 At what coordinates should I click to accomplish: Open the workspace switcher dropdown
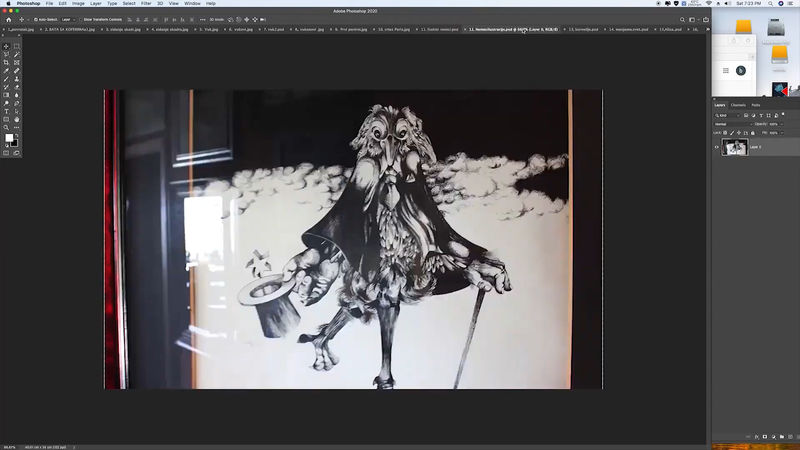coord(694,20)
